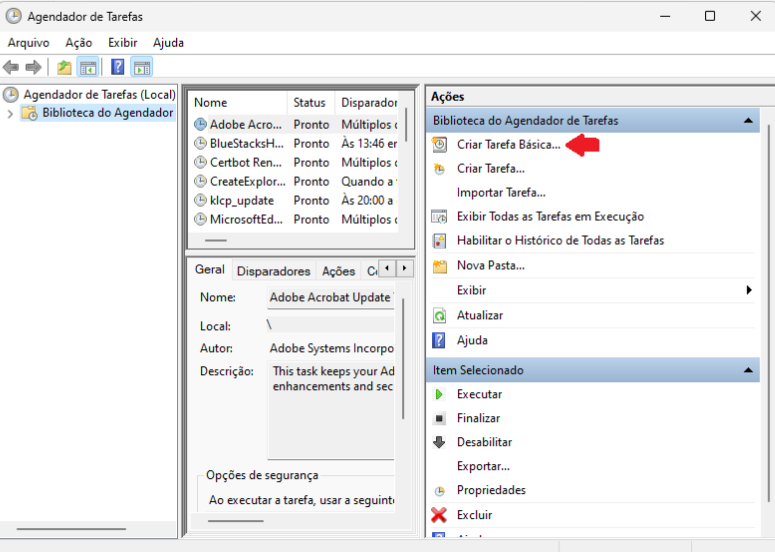Click the Às 13:46 trigger cell
This screenshot has height=552, width=775.
click(x=369, y=144)
